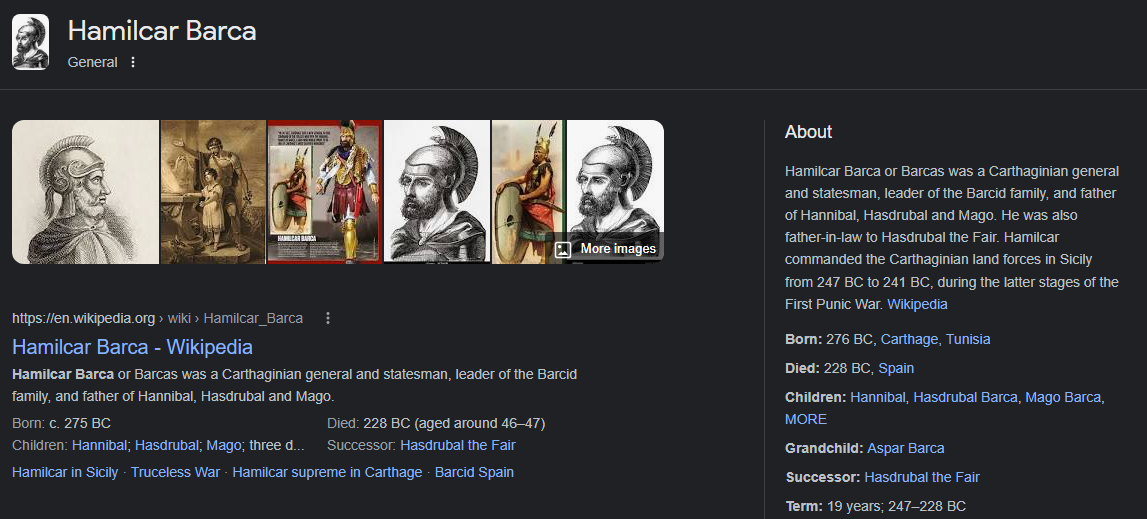Open the options menu next to Wikipedia URL
This screenshot has width=1147, height=519.
[x=328, y=318]
